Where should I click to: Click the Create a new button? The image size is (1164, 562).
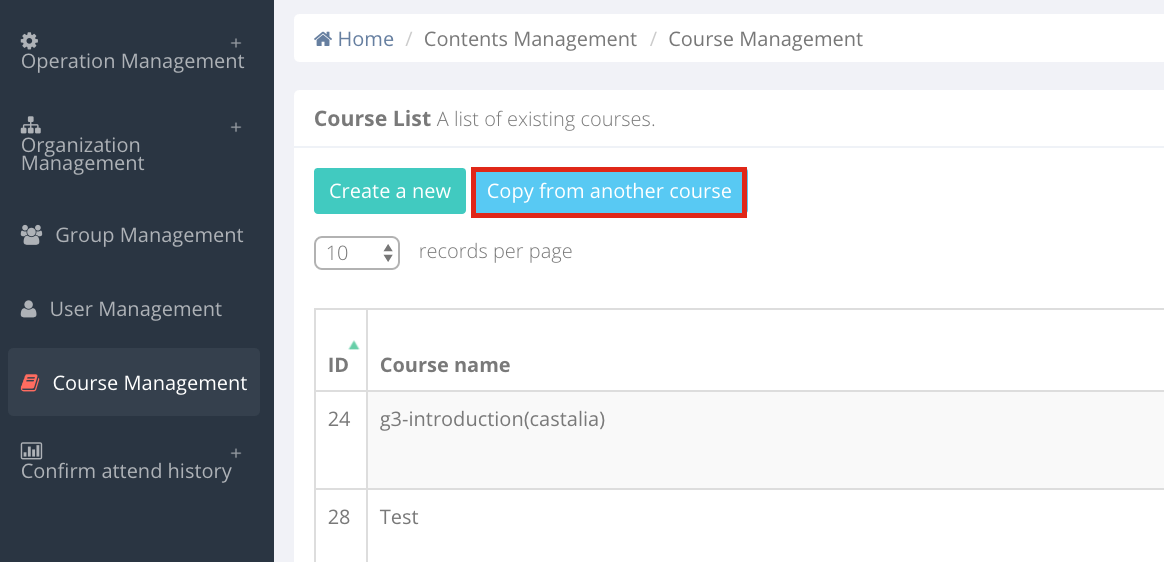coord(390,191)
